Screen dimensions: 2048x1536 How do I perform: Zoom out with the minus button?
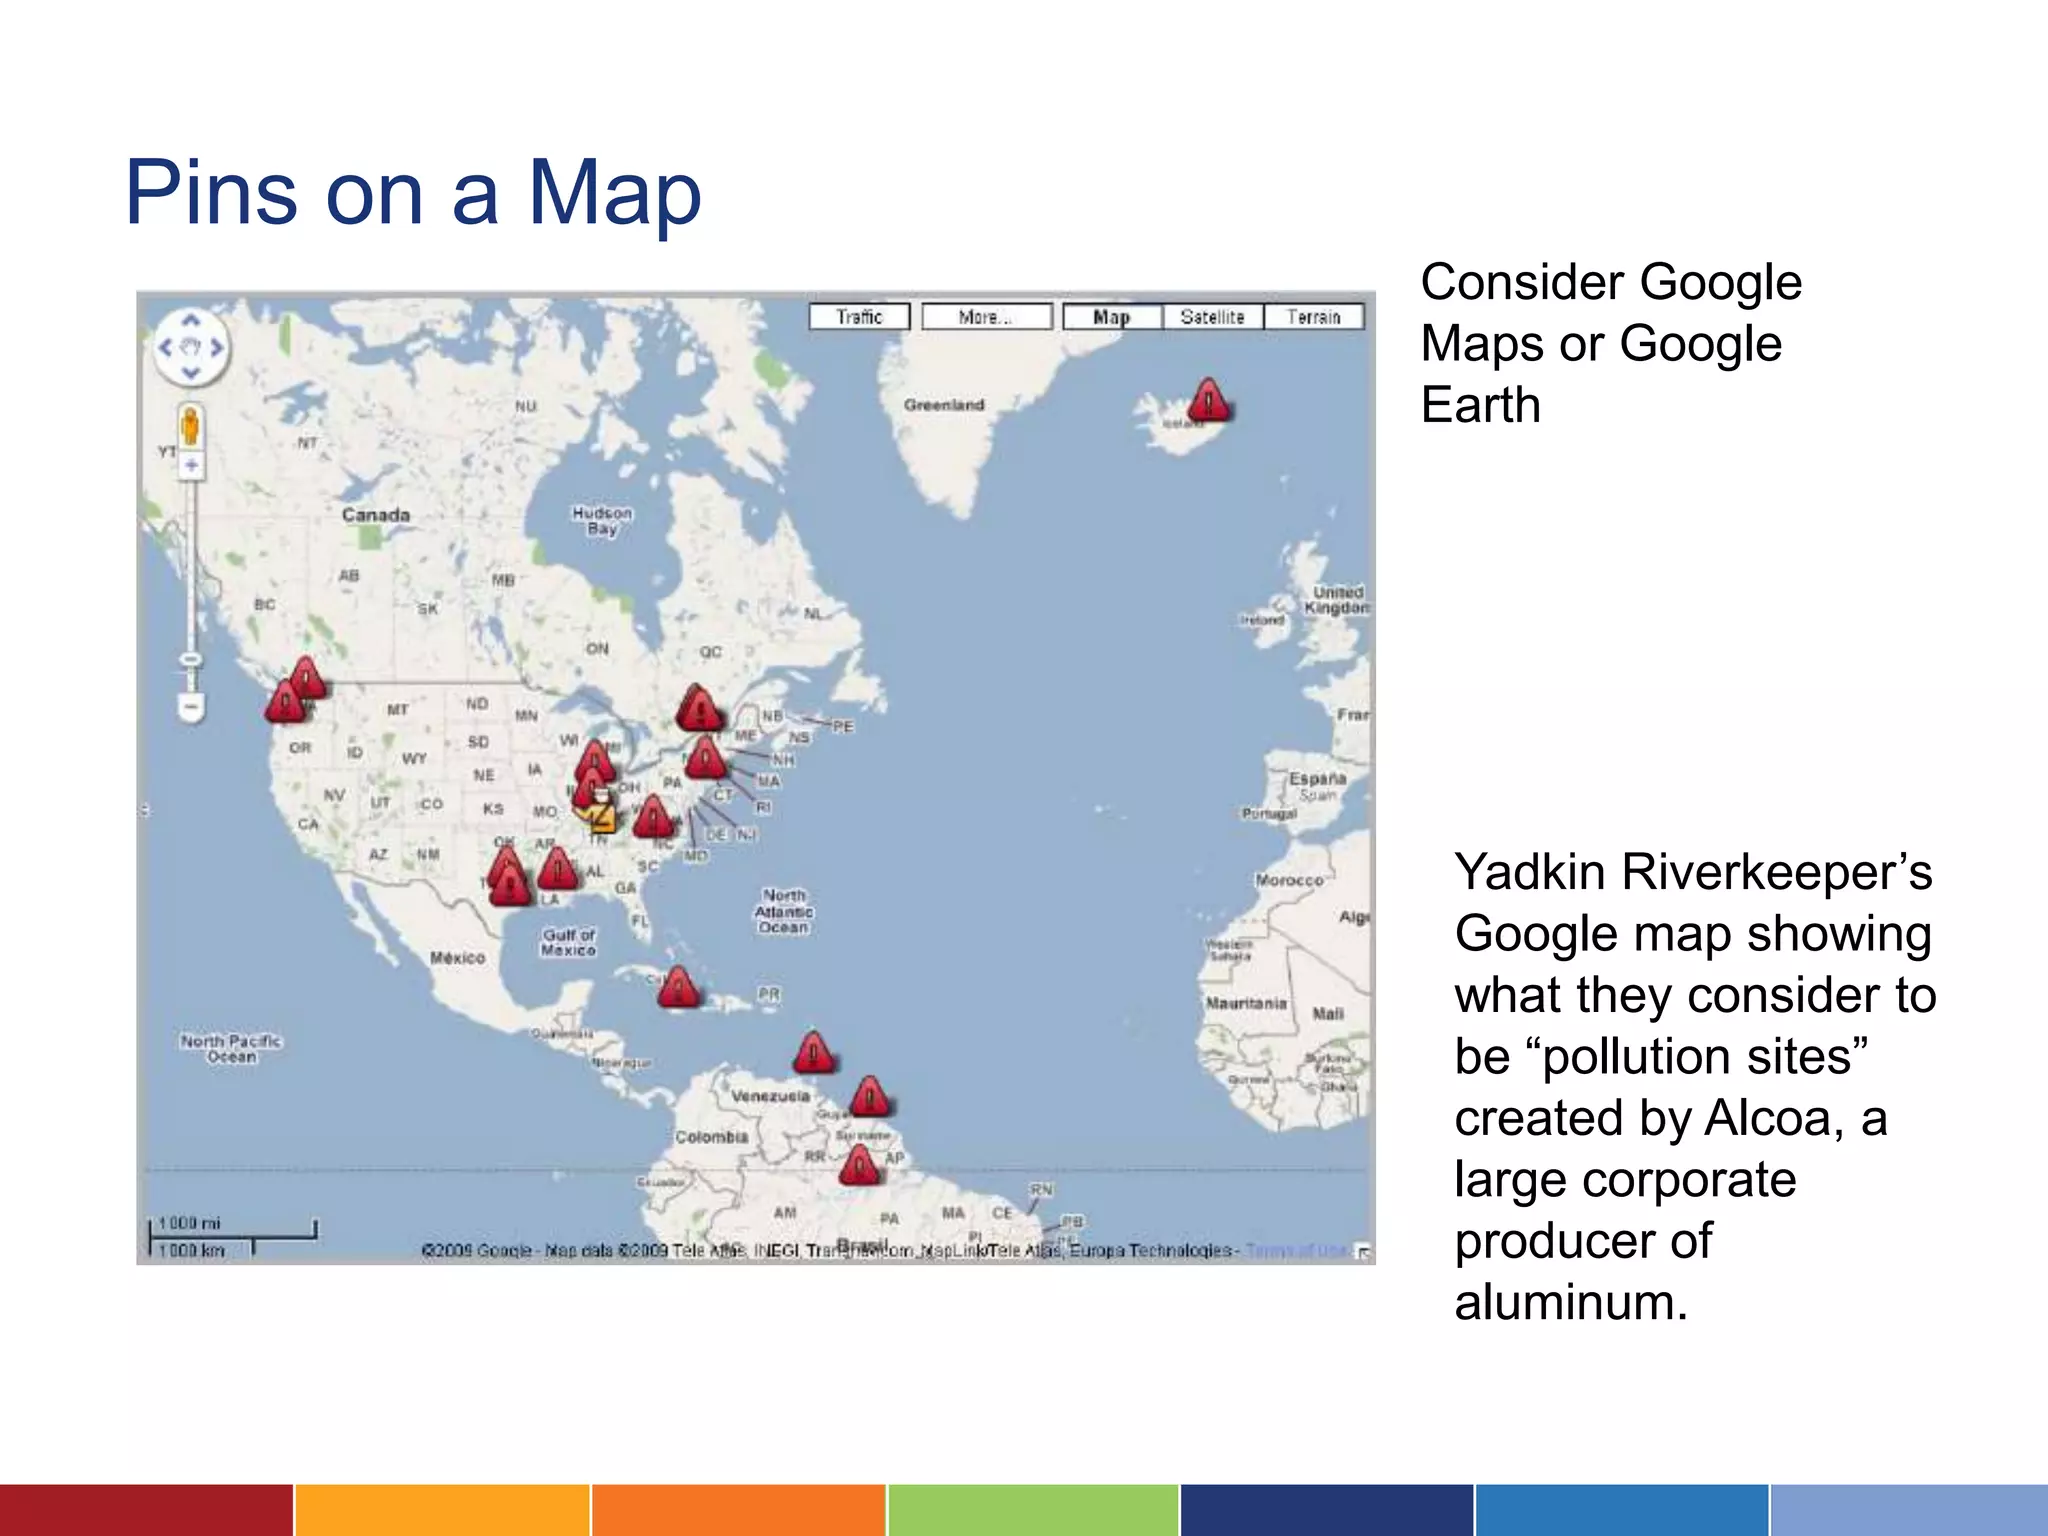(191, 707)
